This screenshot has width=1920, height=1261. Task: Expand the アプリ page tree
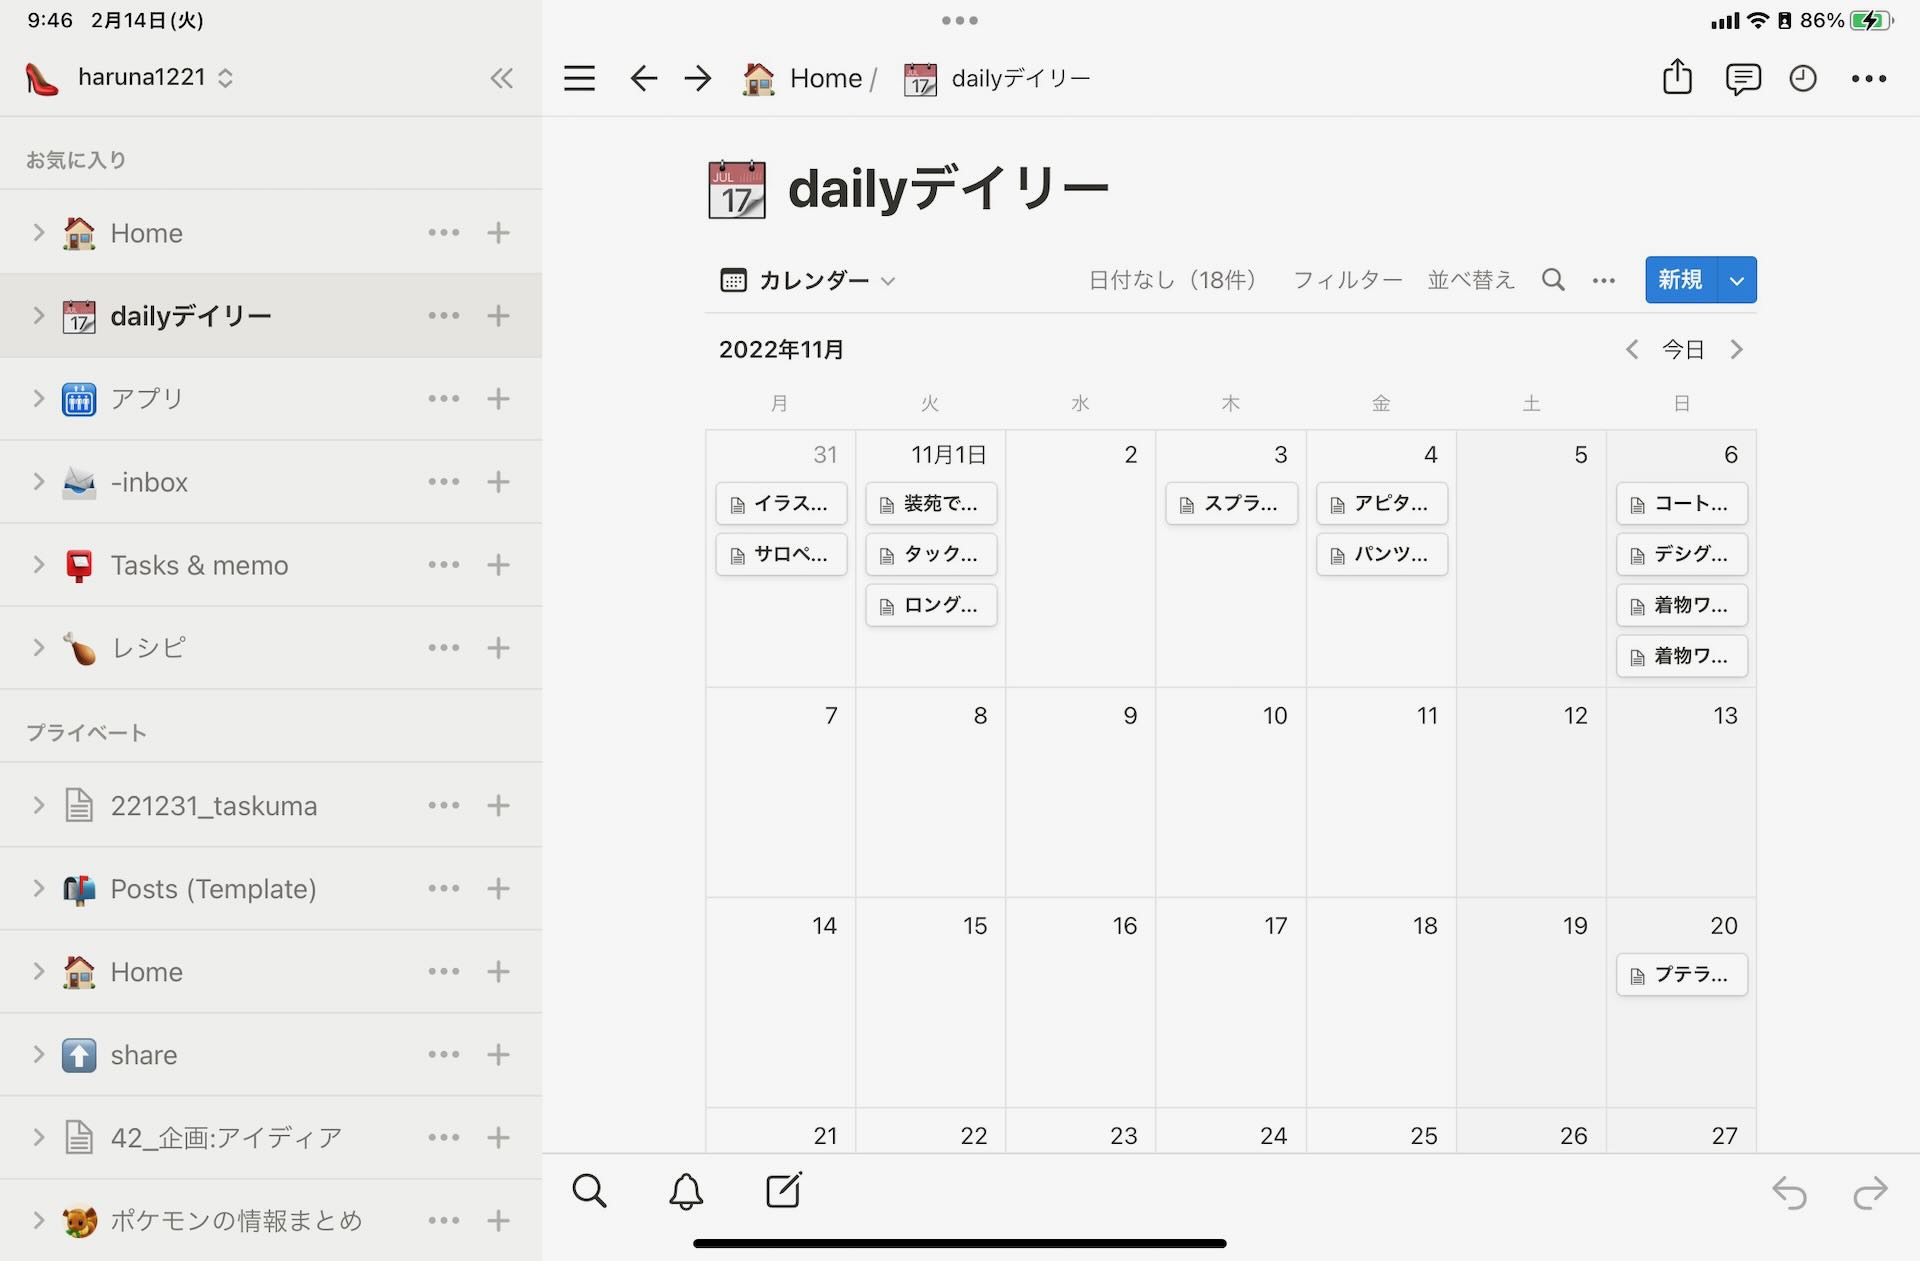point(39,399)
